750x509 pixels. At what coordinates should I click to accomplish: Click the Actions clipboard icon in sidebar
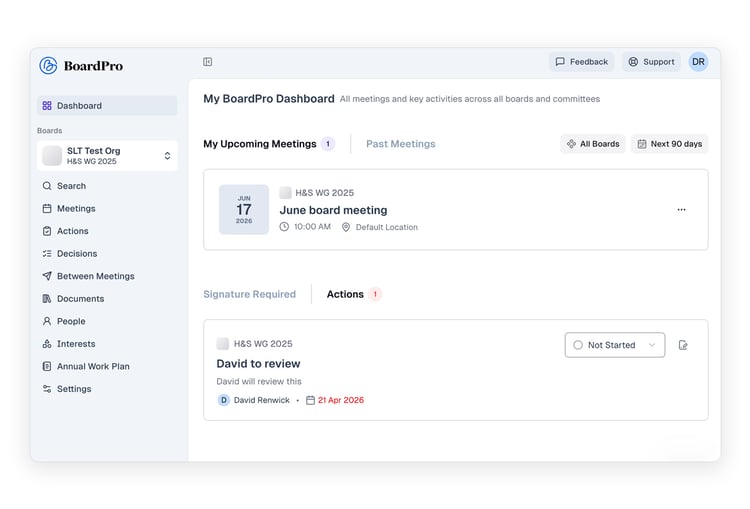click(x=47, y=231)
